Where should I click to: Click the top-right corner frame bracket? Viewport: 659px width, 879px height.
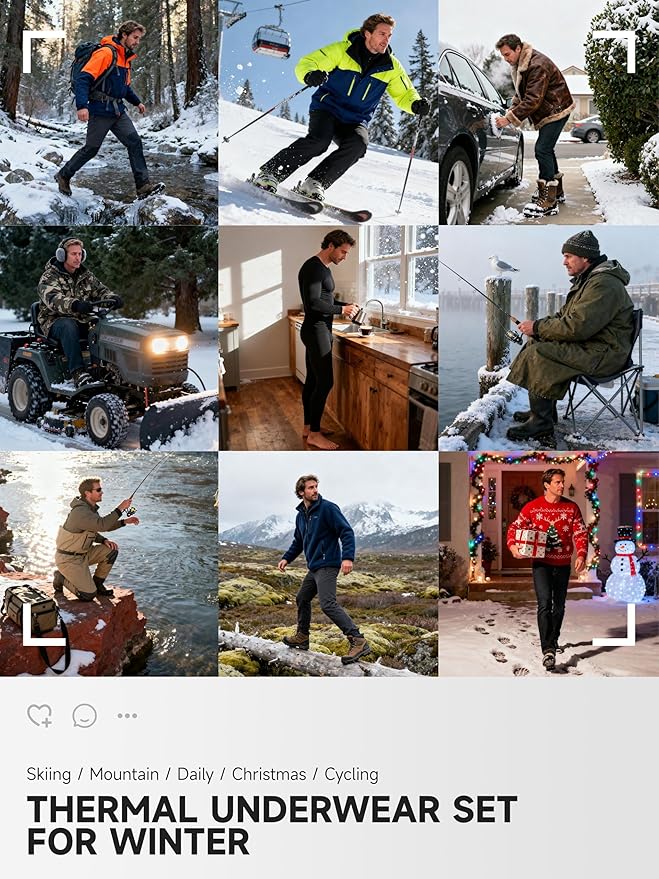(614, 52)
